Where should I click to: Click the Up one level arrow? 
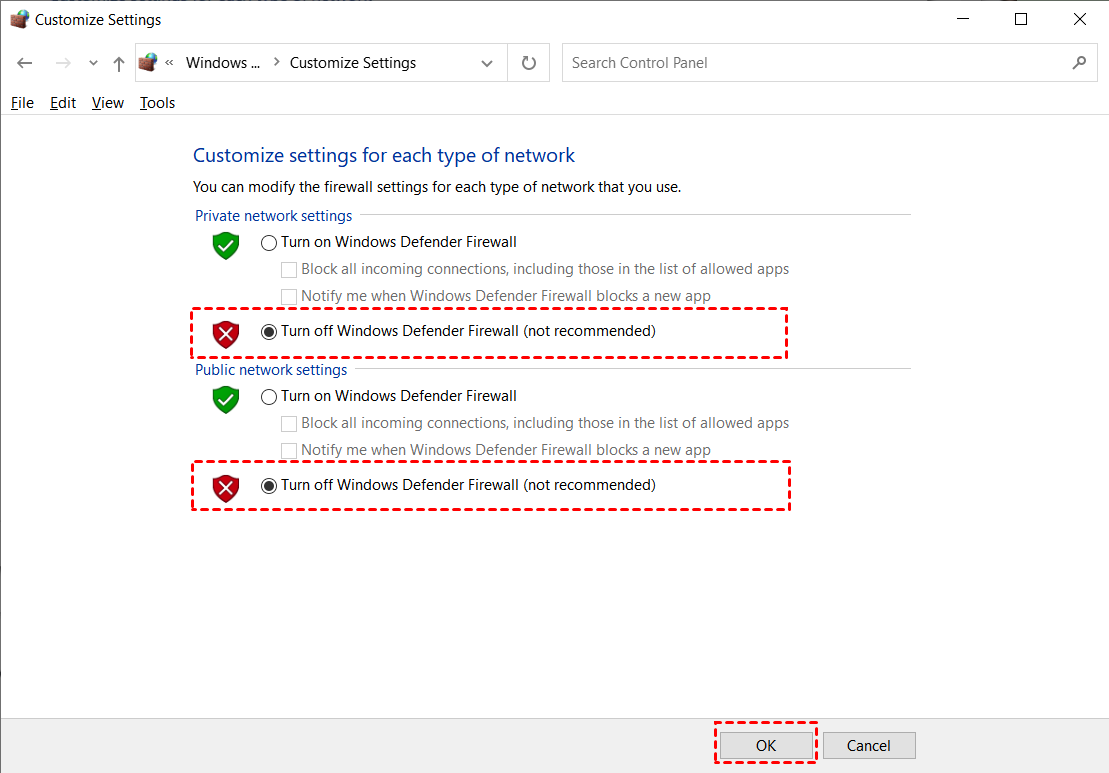pos(119,63)
